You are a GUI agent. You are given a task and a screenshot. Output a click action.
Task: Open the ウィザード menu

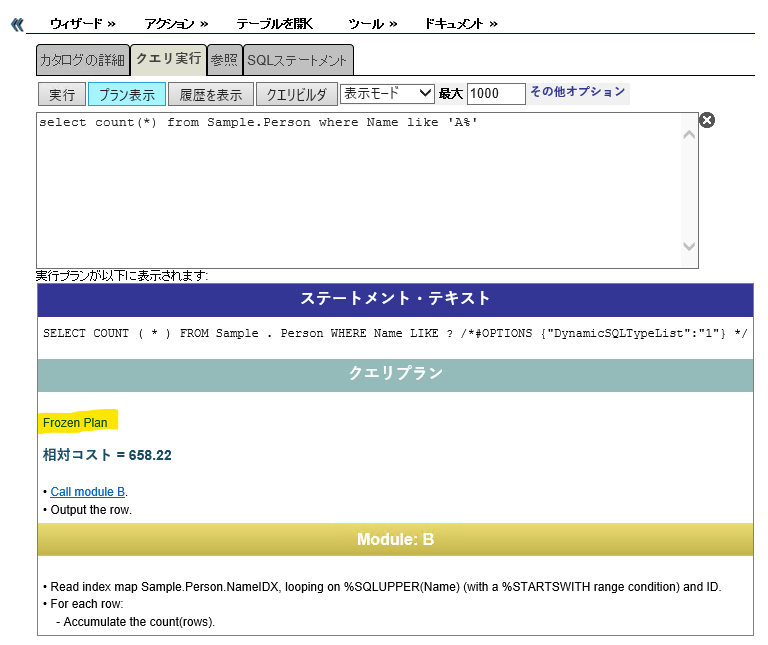pyautogui.click(x=82, y=23)
